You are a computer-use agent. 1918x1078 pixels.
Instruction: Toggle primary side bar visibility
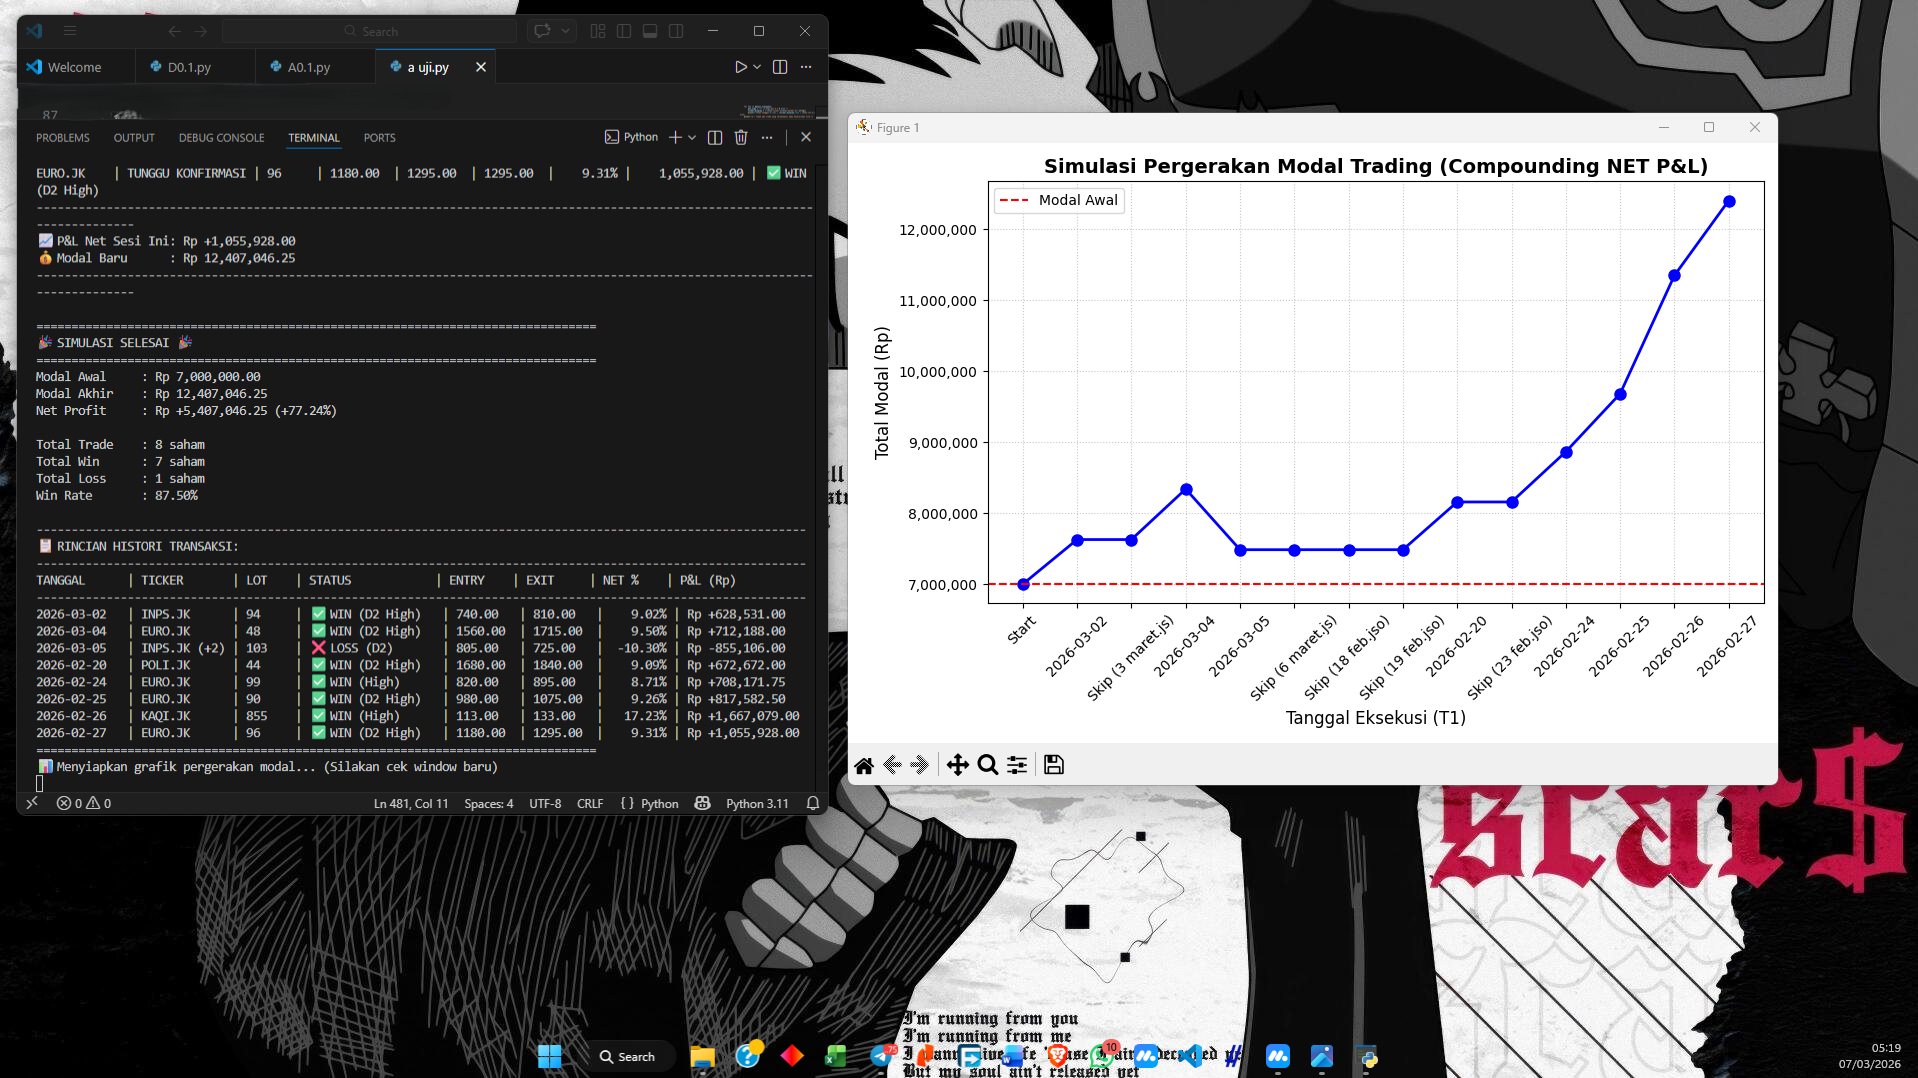click(x=624, y=31)
